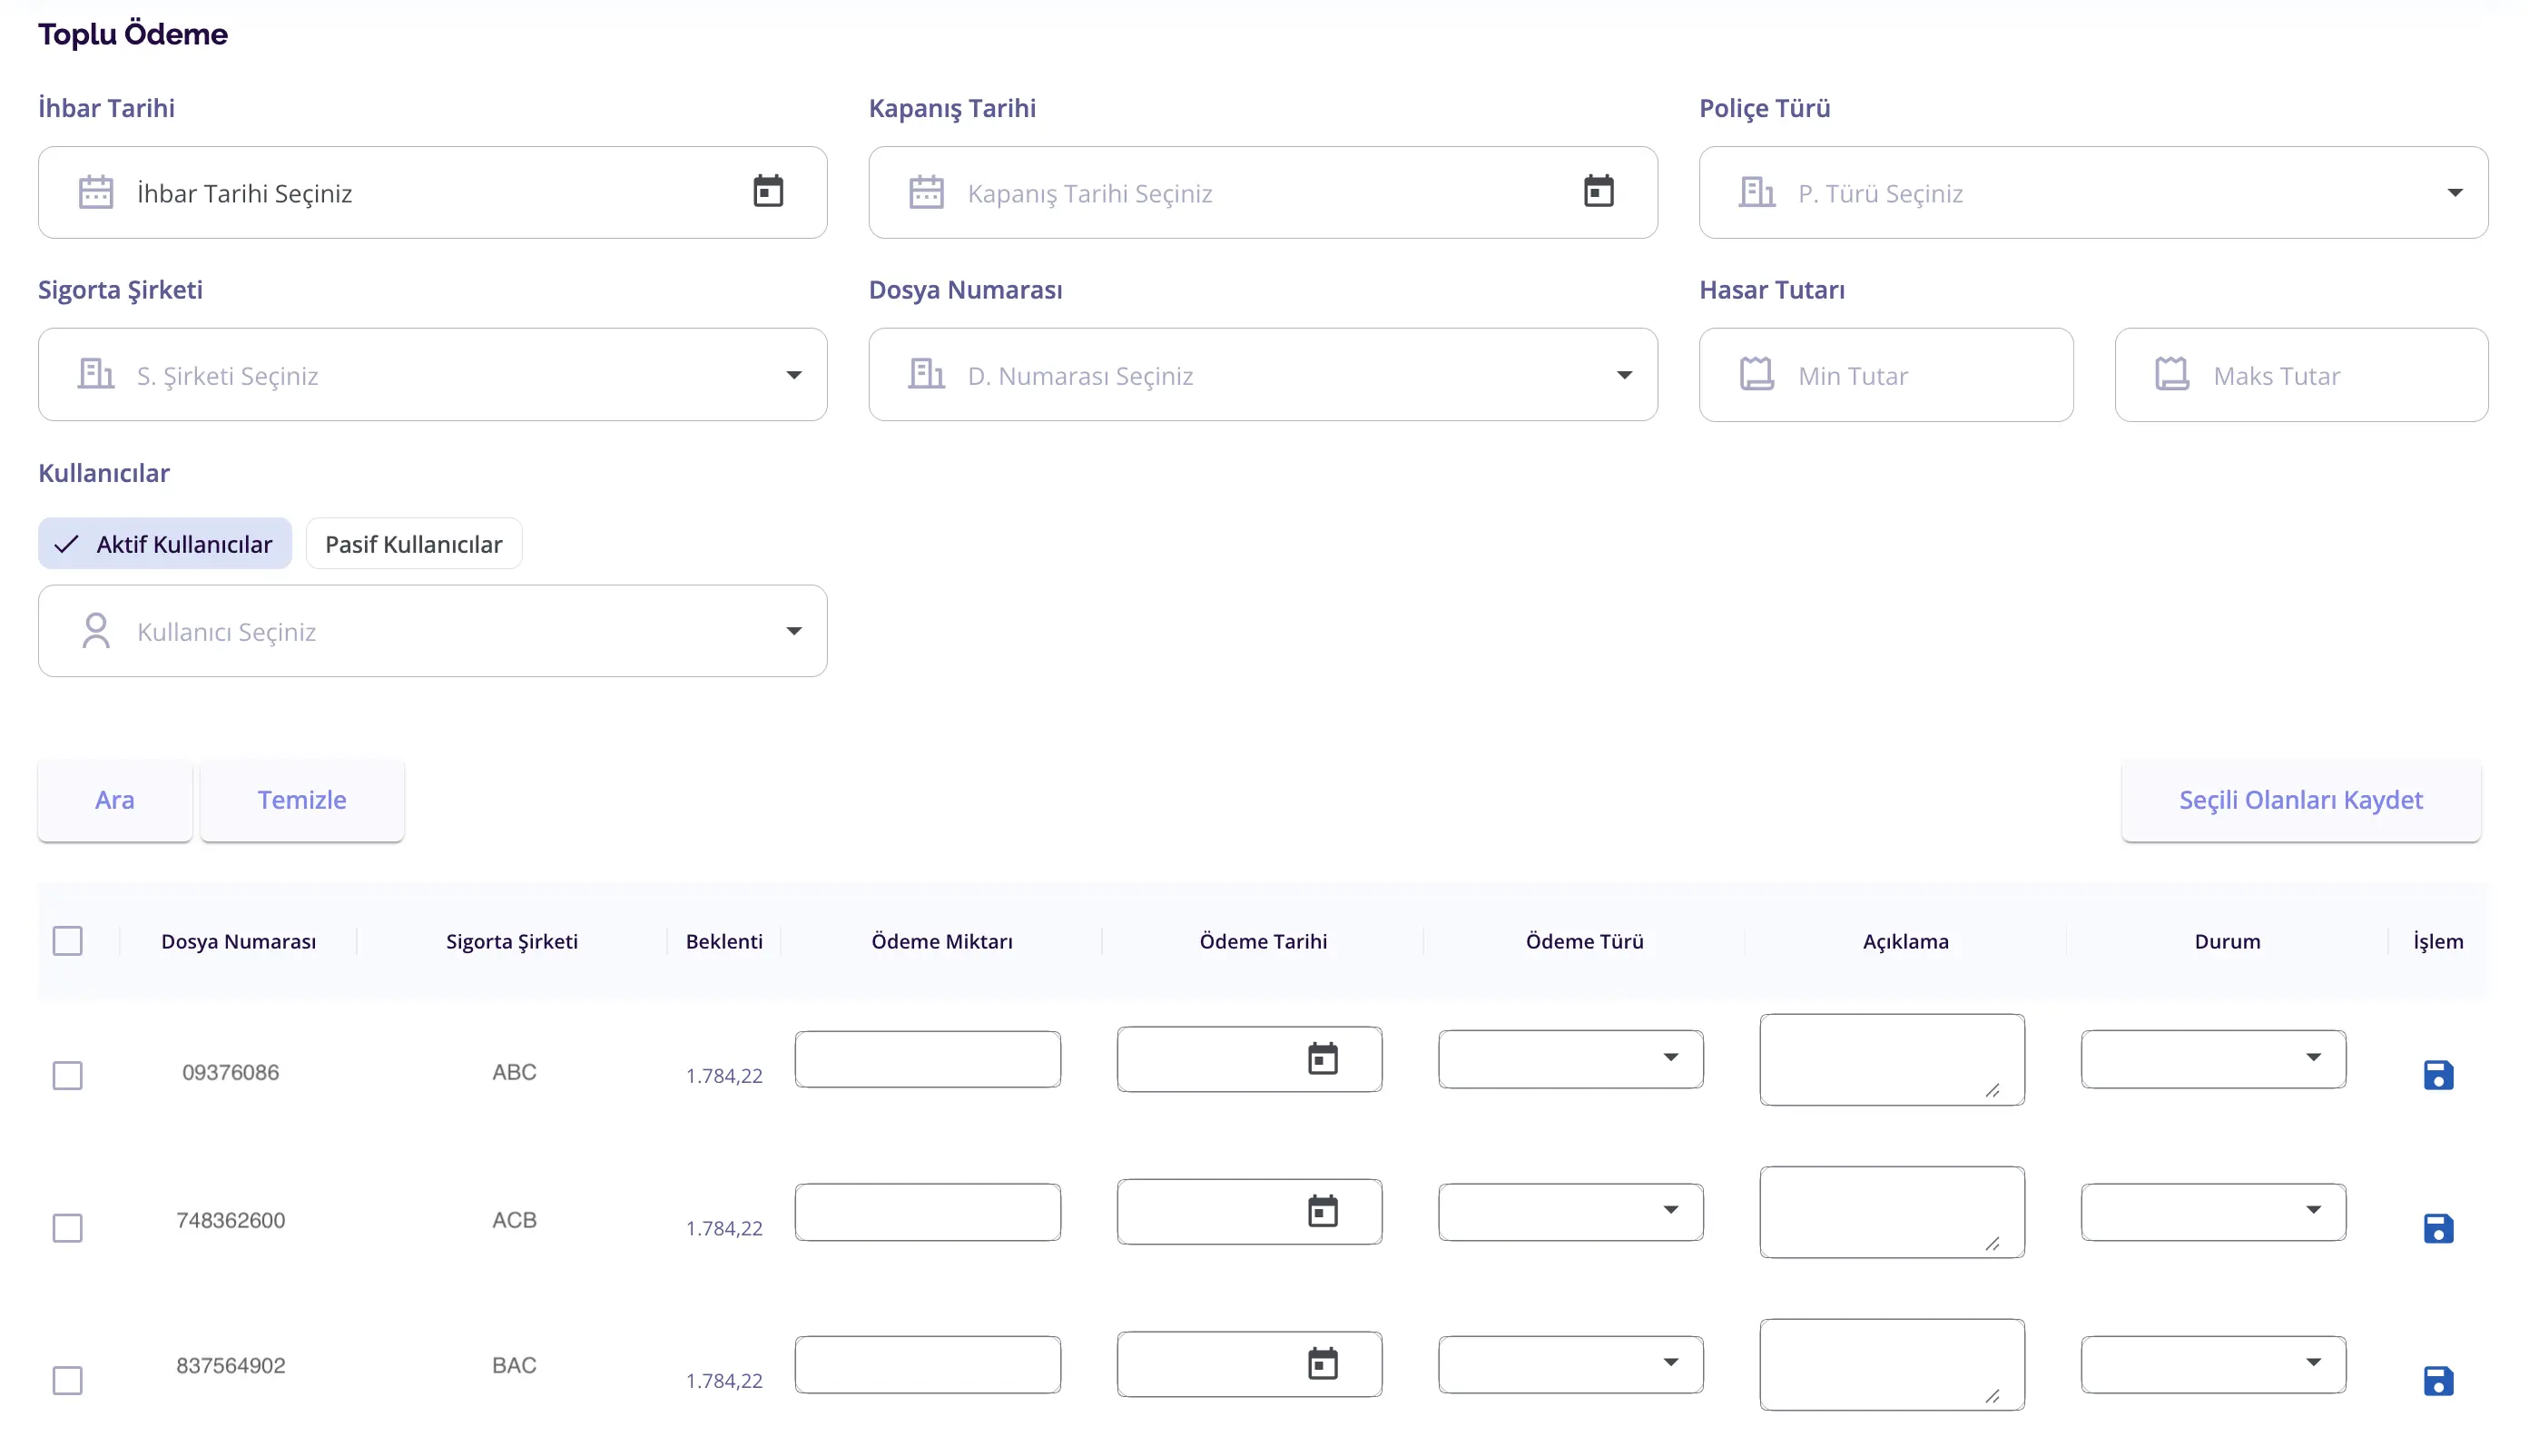The width and height of the screenshot is (2529, 1456).
Task: Click the save icon for row 748362600
Action: [x=2437, y=1228]
